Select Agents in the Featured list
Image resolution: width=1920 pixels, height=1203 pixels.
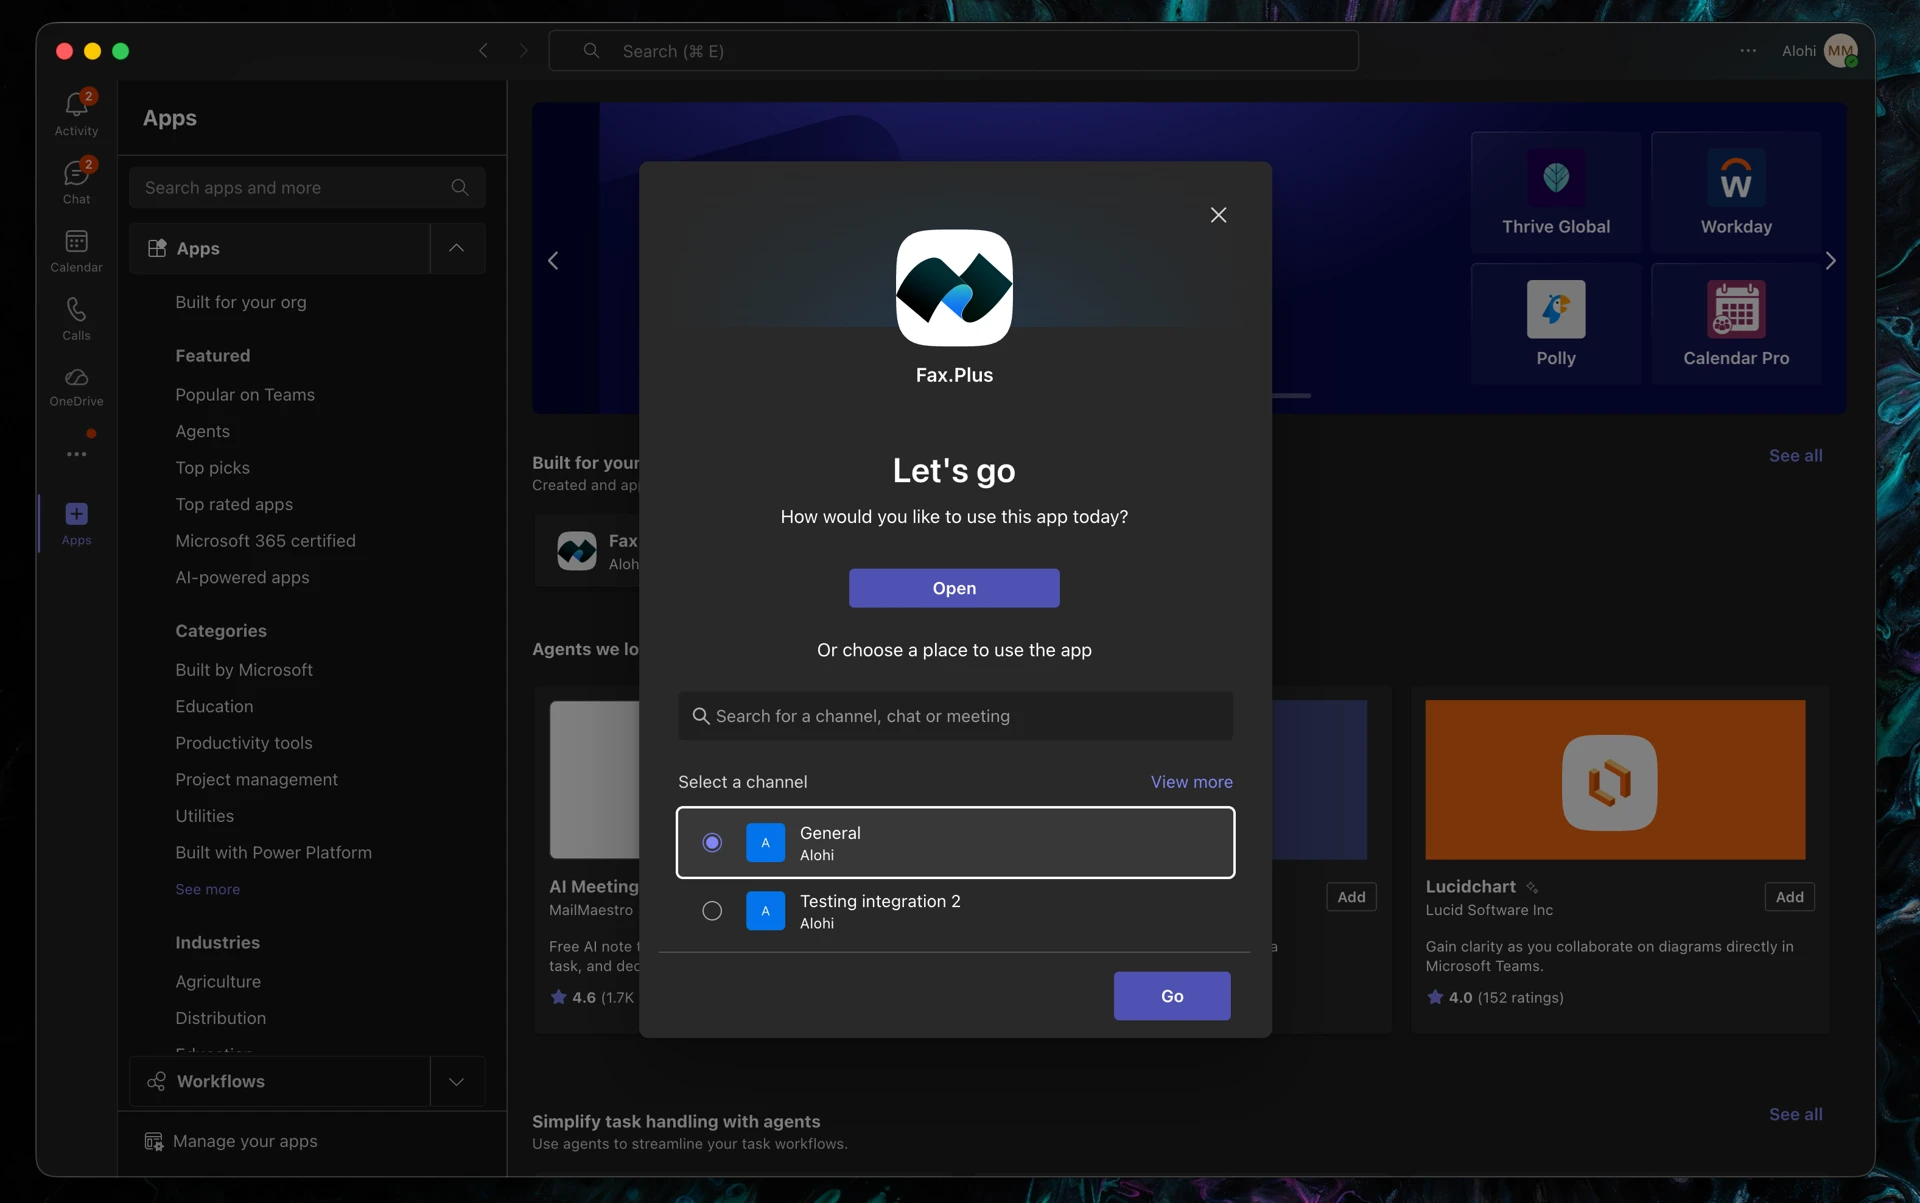coord(203,432)
